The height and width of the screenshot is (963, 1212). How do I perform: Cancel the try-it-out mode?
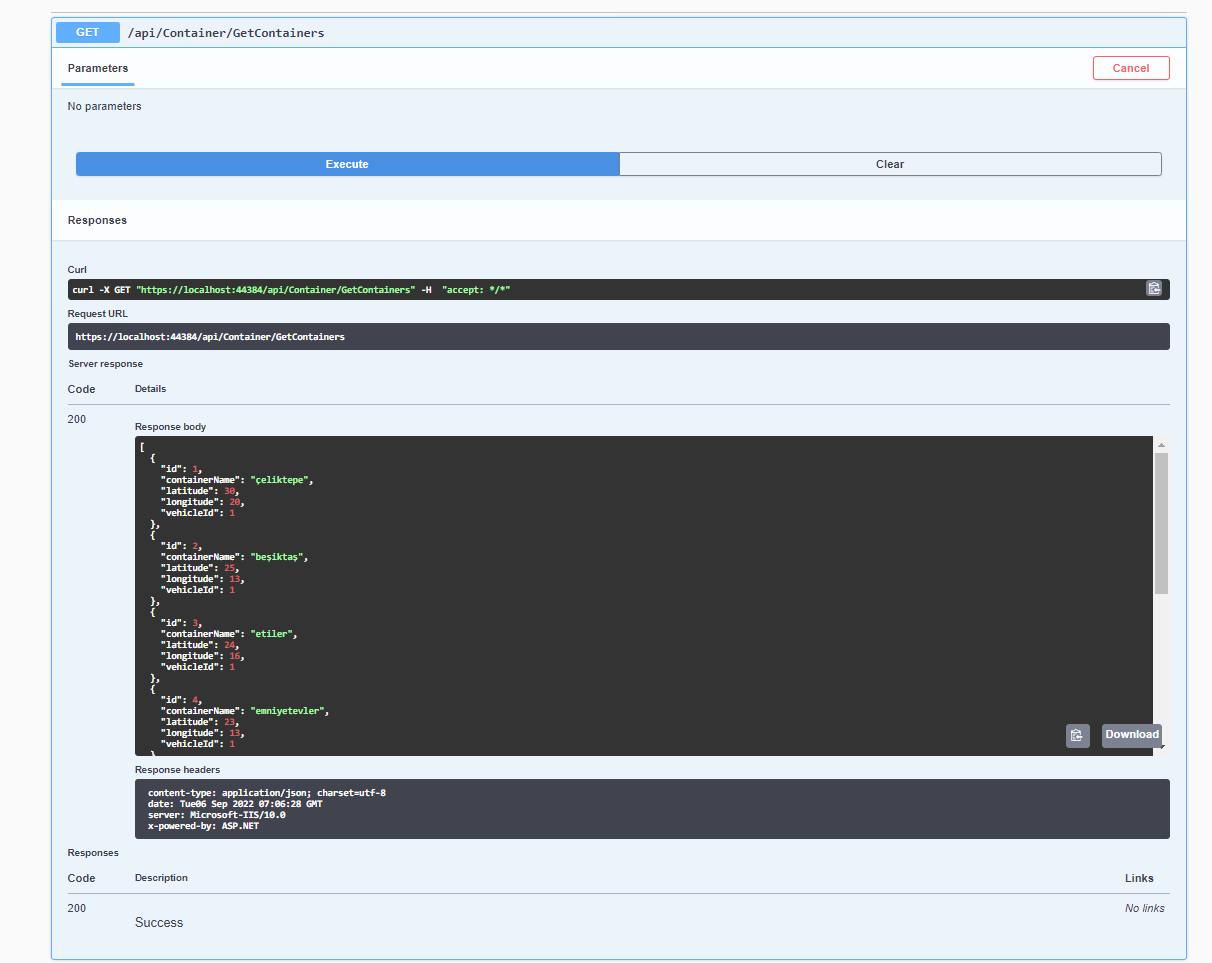point(1131,68)
